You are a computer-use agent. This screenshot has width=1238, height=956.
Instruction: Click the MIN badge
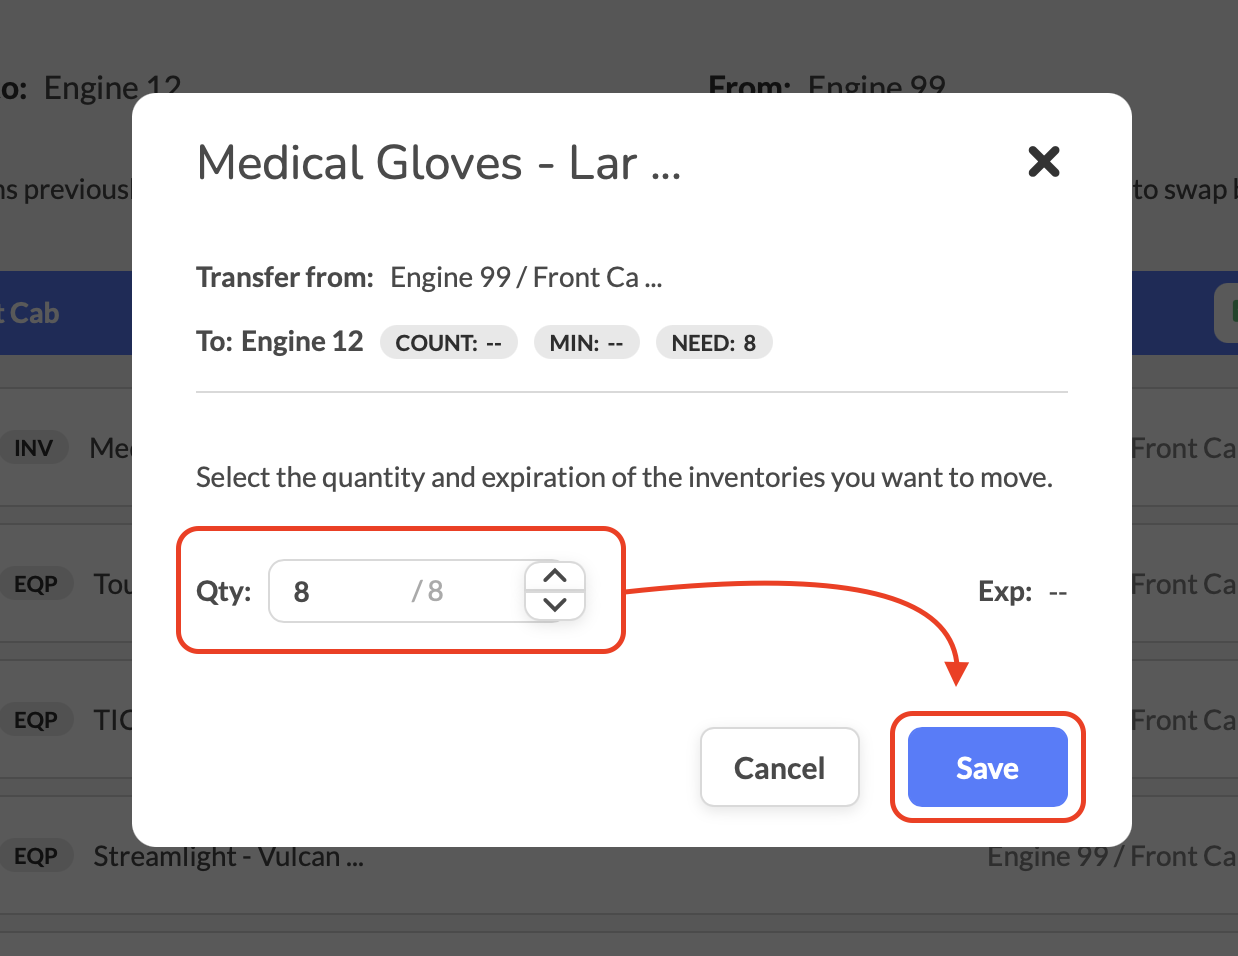(586, 343)
